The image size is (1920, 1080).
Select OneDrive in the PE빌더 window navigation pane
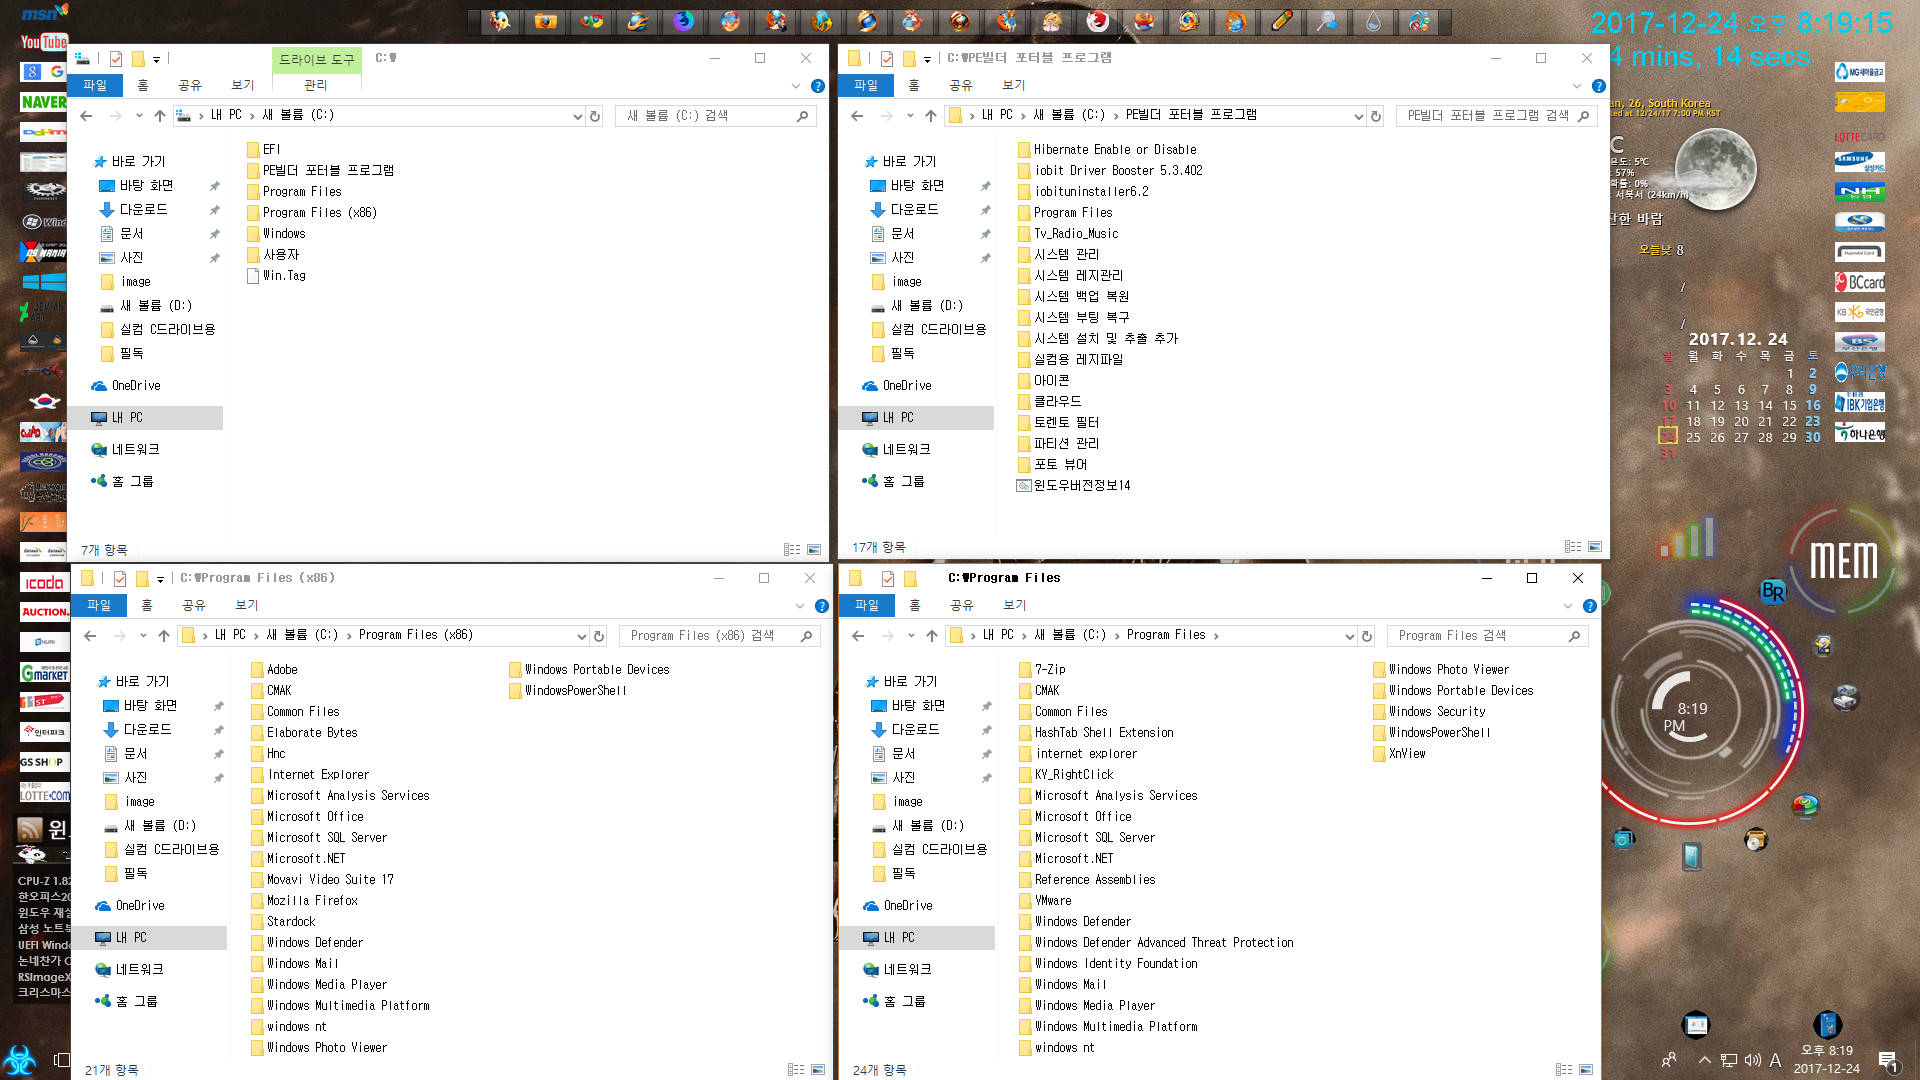click(907, 386)
